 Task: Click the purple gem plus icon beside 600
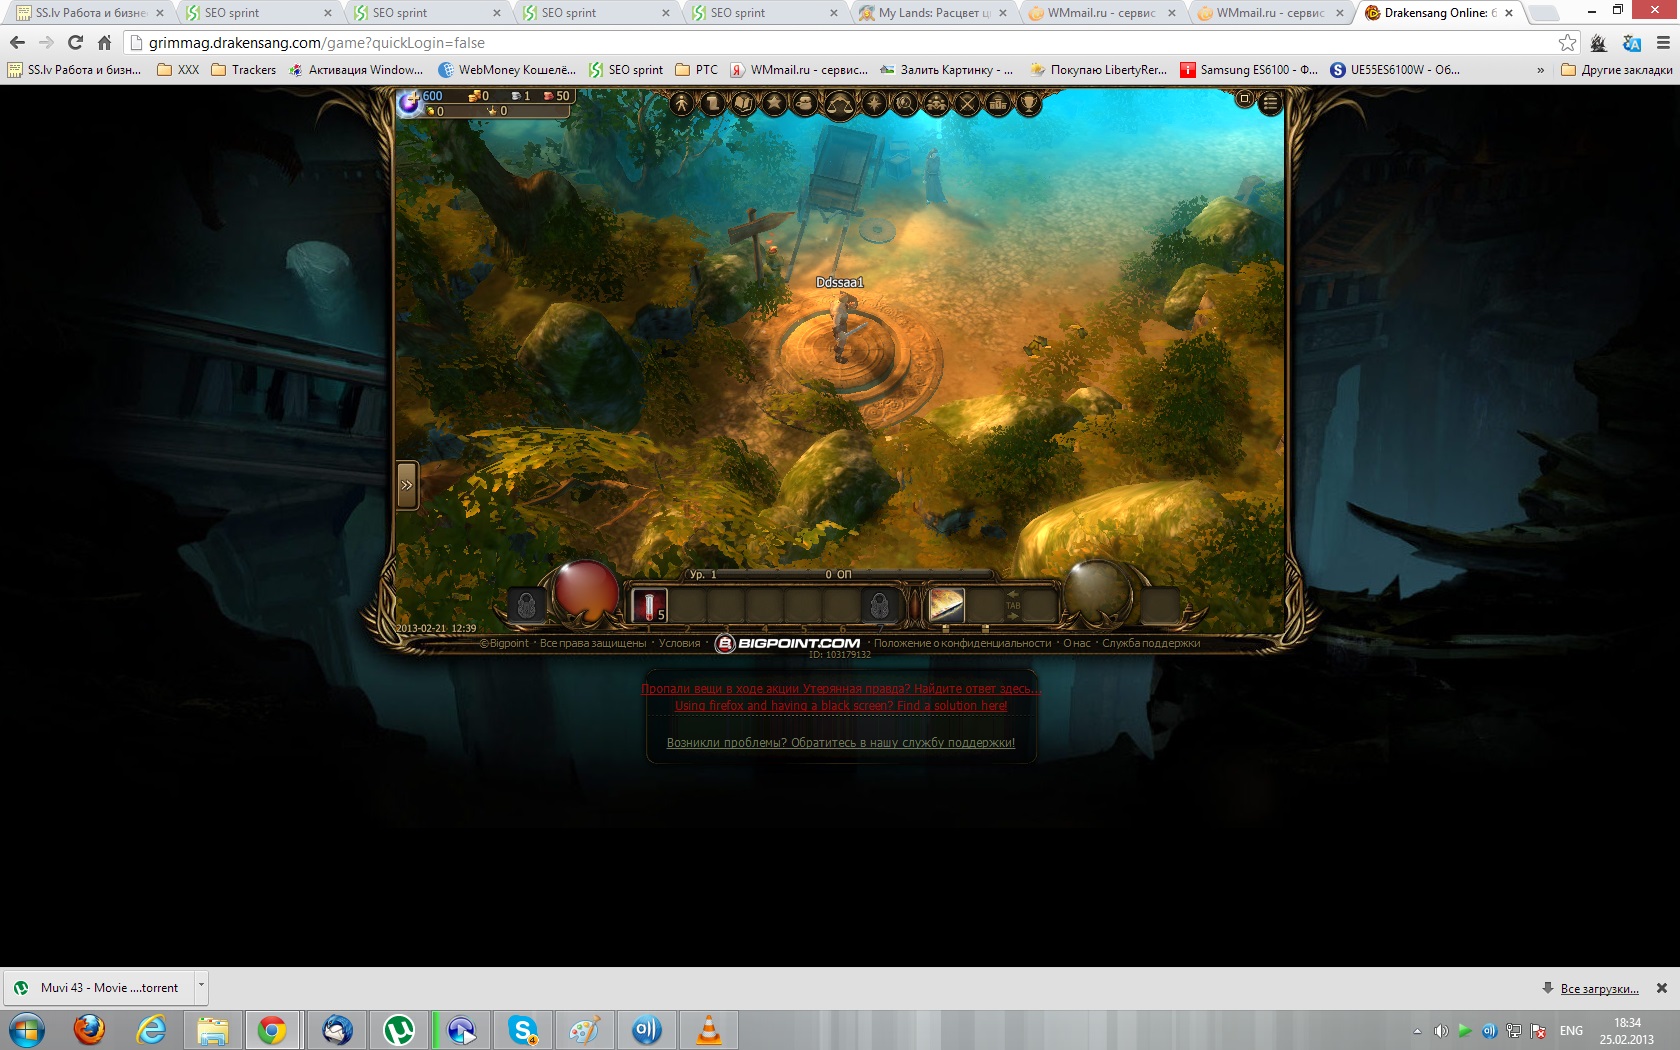click(x=409, y=101)
